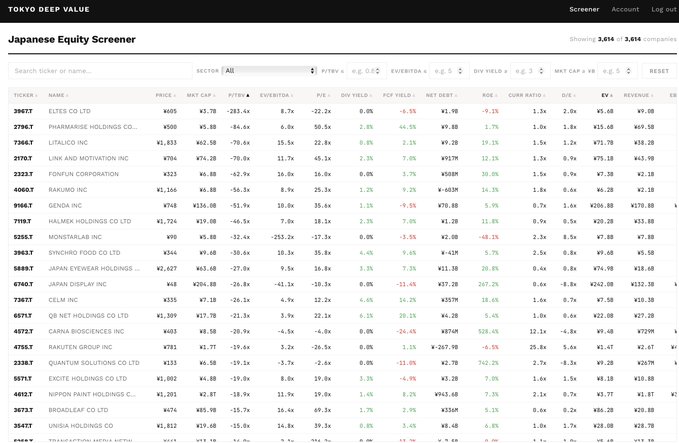Select JAPAN EYEWEAR HOLDINGS name
The image size is (679, 443).
pos(94,268)
